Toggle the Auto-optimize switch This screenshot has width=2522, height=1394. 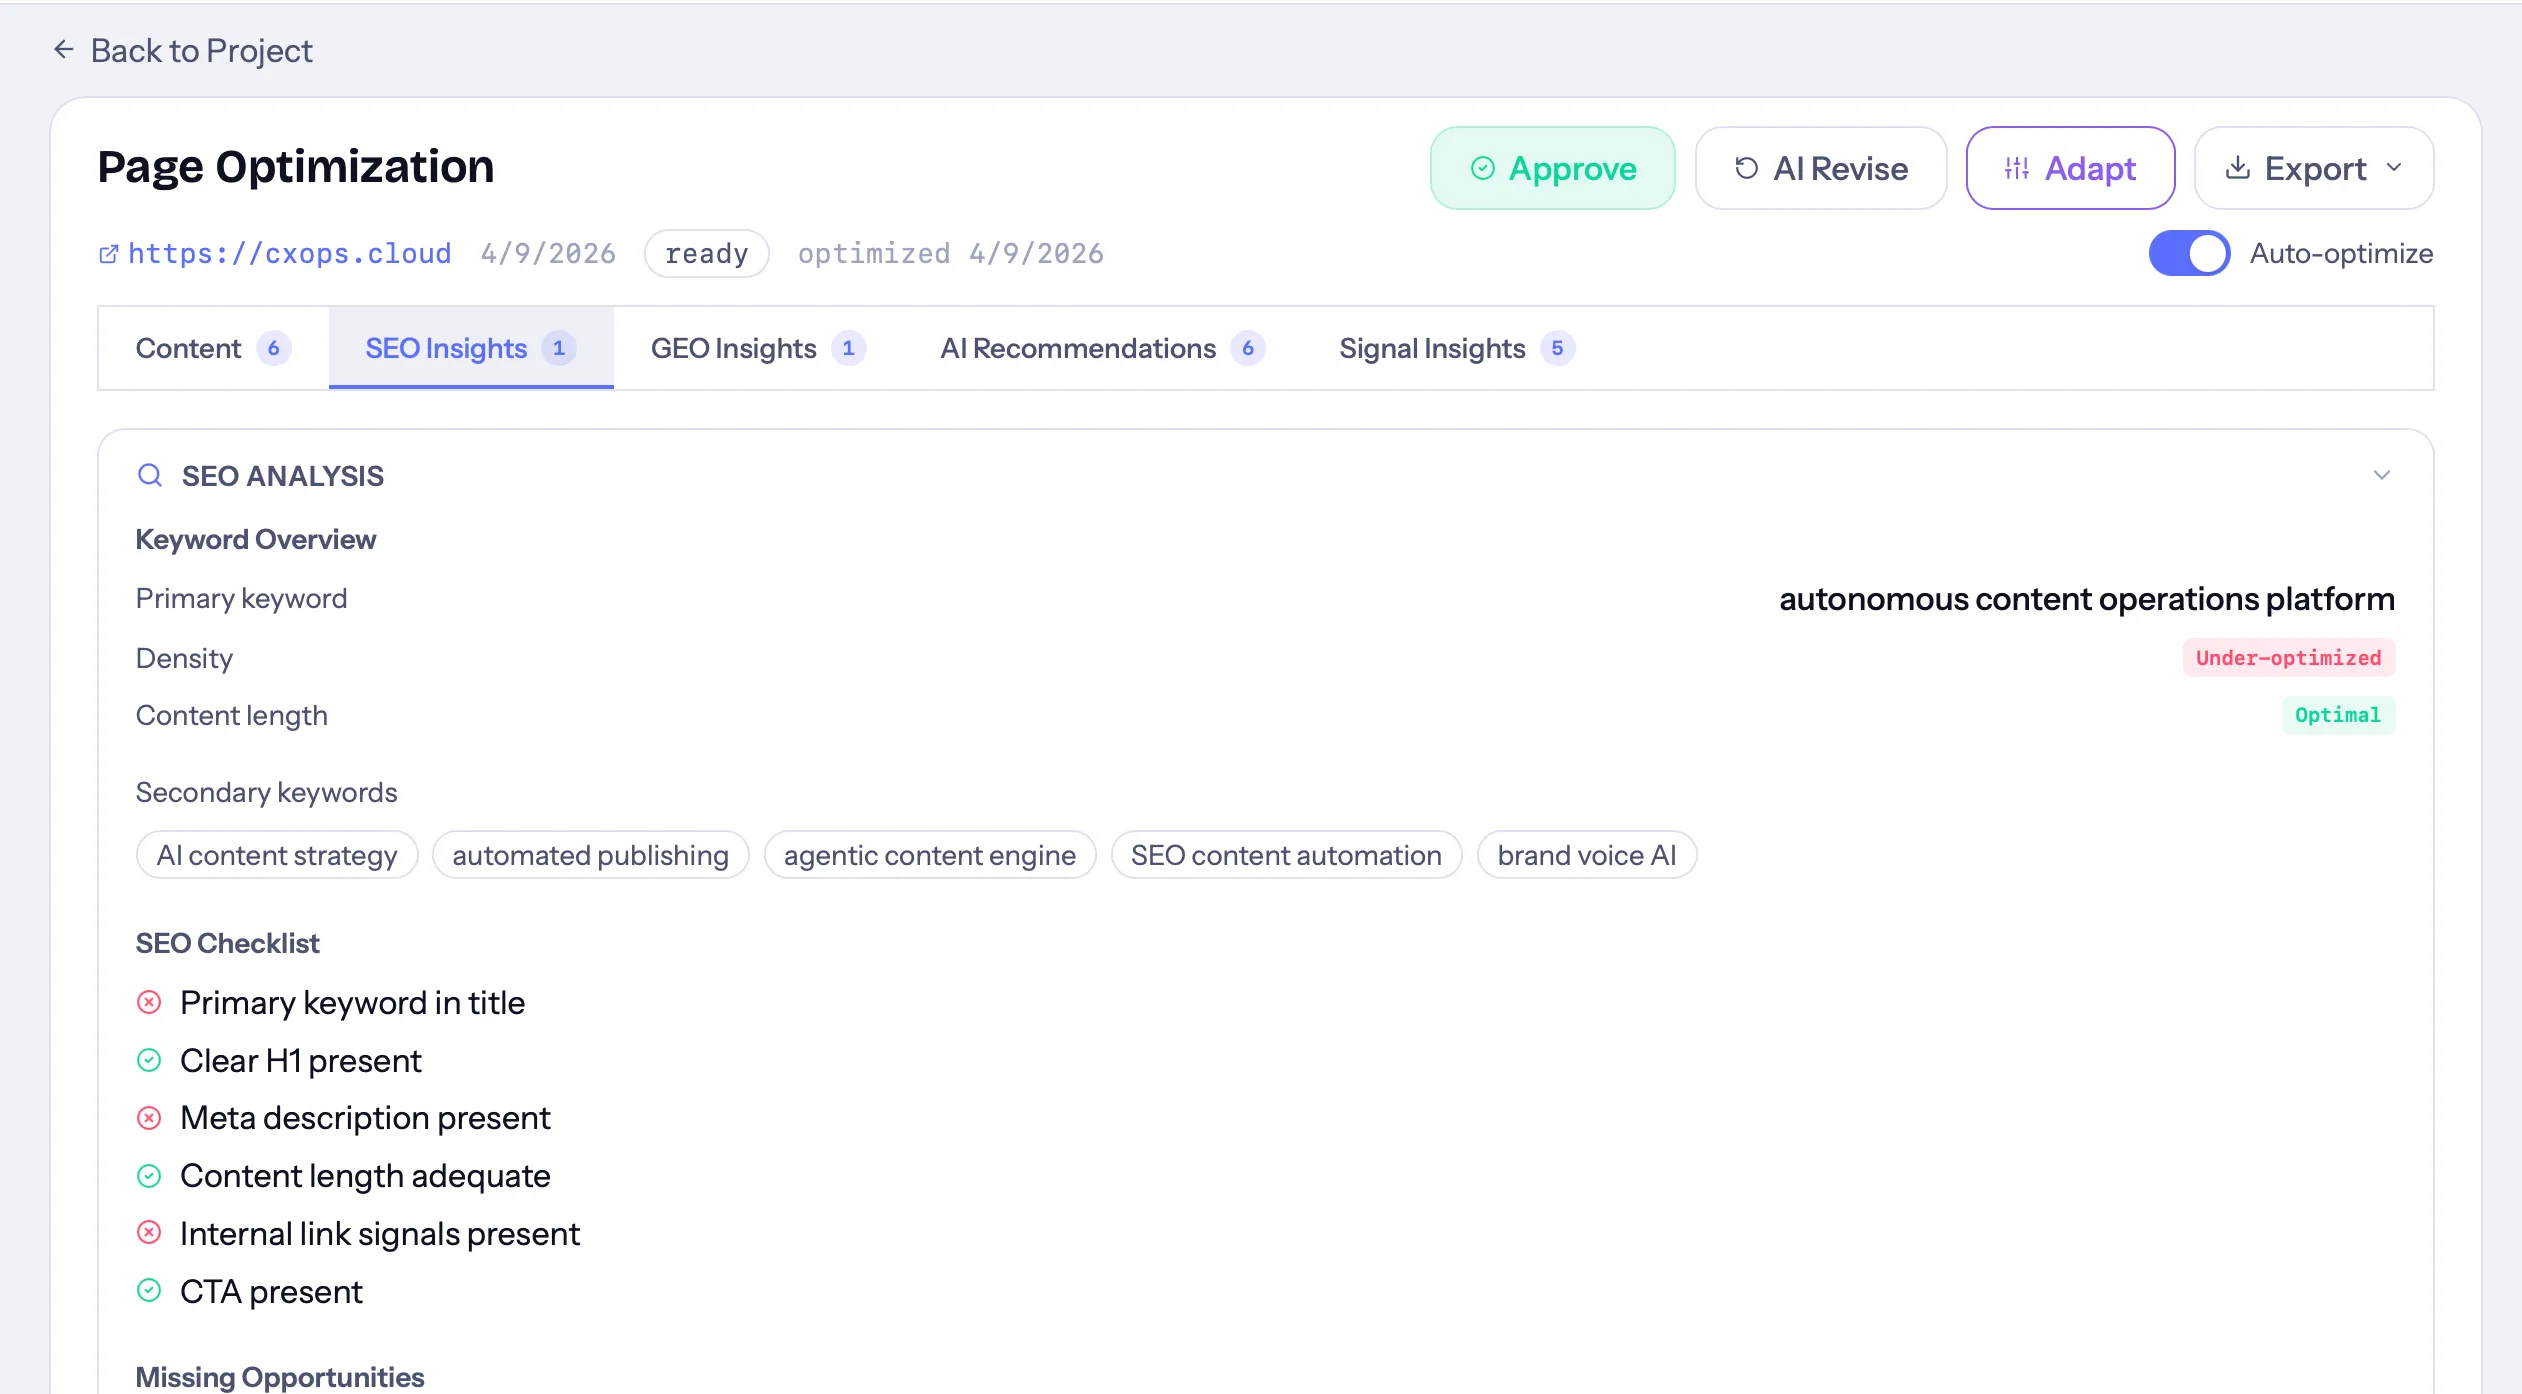2189,253
